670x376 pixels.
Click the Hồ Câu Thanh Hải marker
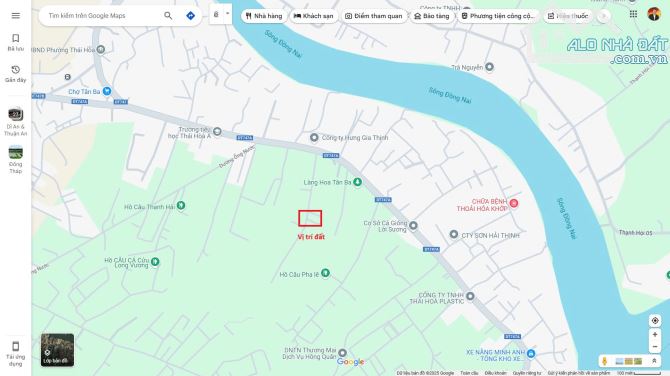[x=181, y=206]
